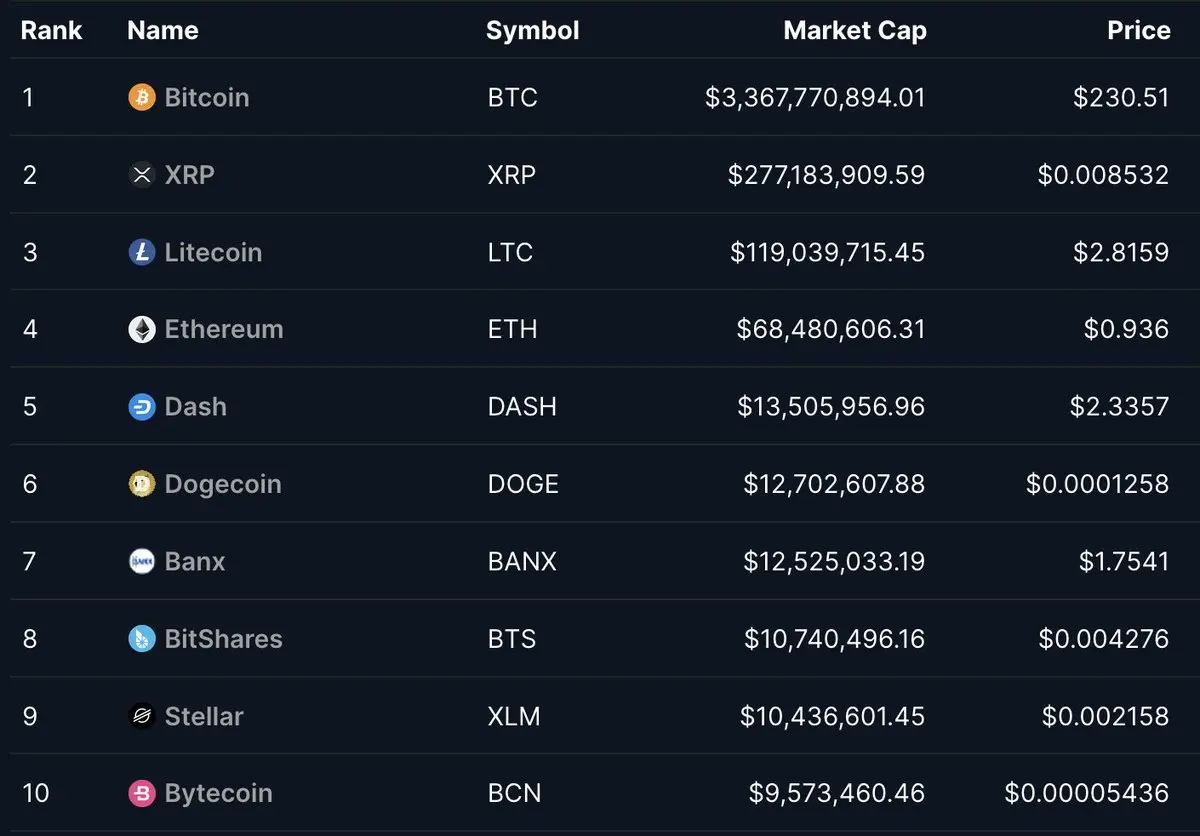Open the Stellar name link
1200x836 pixels.
(x=204, y=716)
